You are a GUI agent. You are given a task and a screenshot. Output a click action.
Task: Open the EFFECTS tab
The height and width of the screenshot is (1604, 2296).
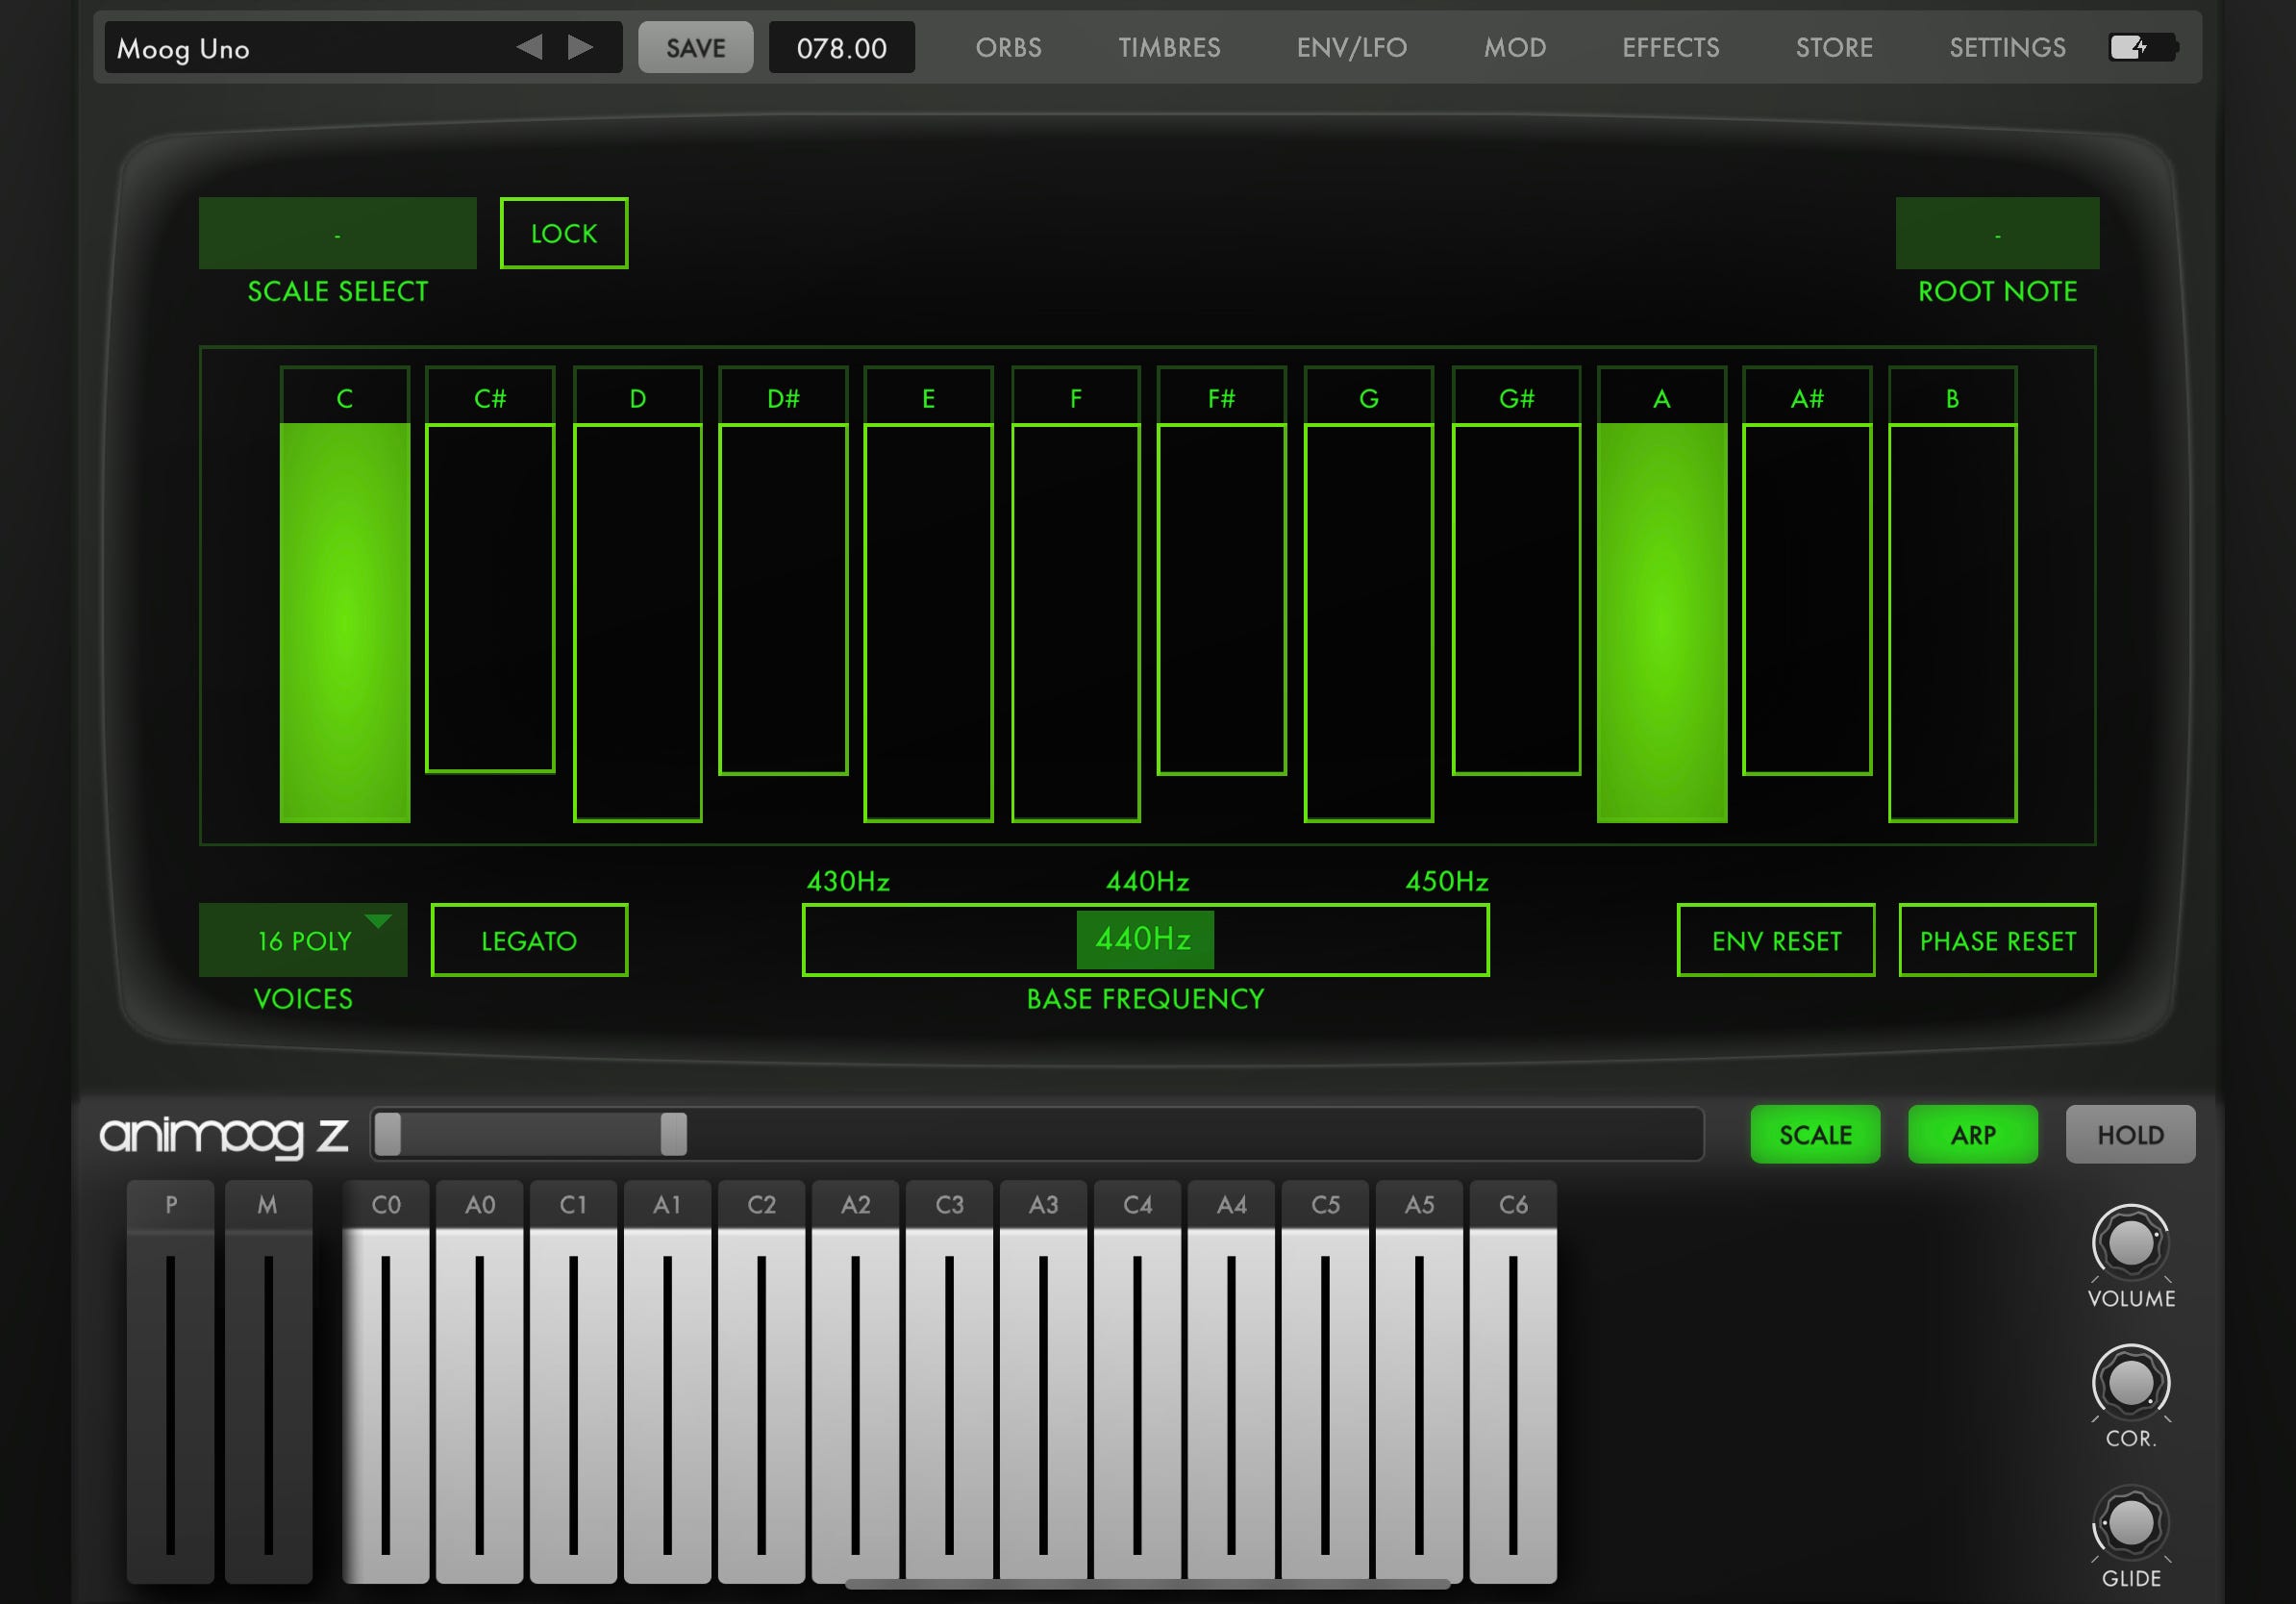pyautogui.click(x=1670, y=47)
